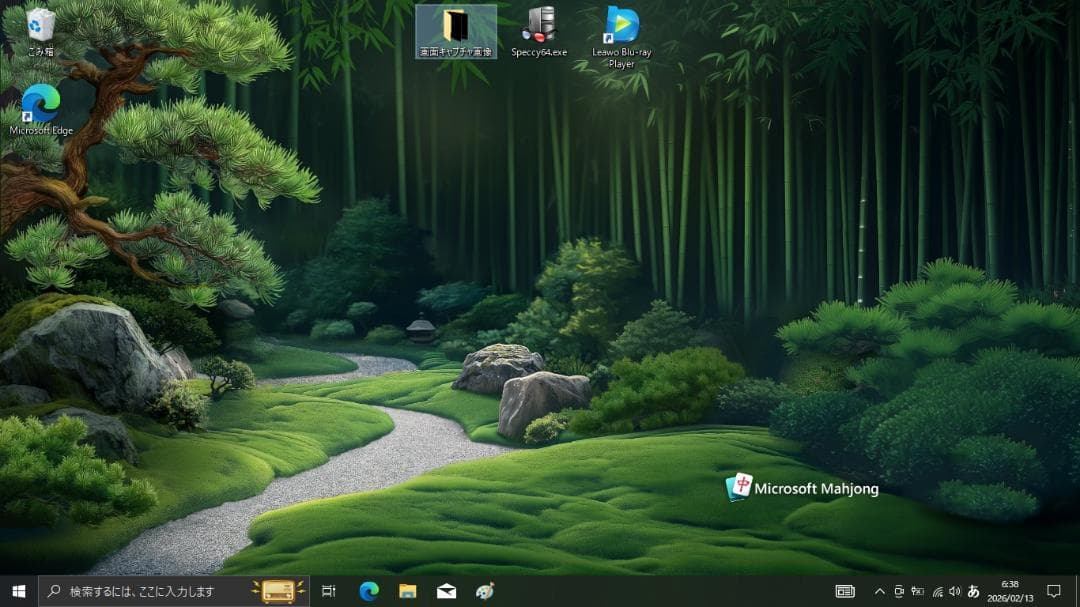Screen dimensions: 1080x607
Task: Open Mail from the taskbar
Action: [x=445, y=591]
